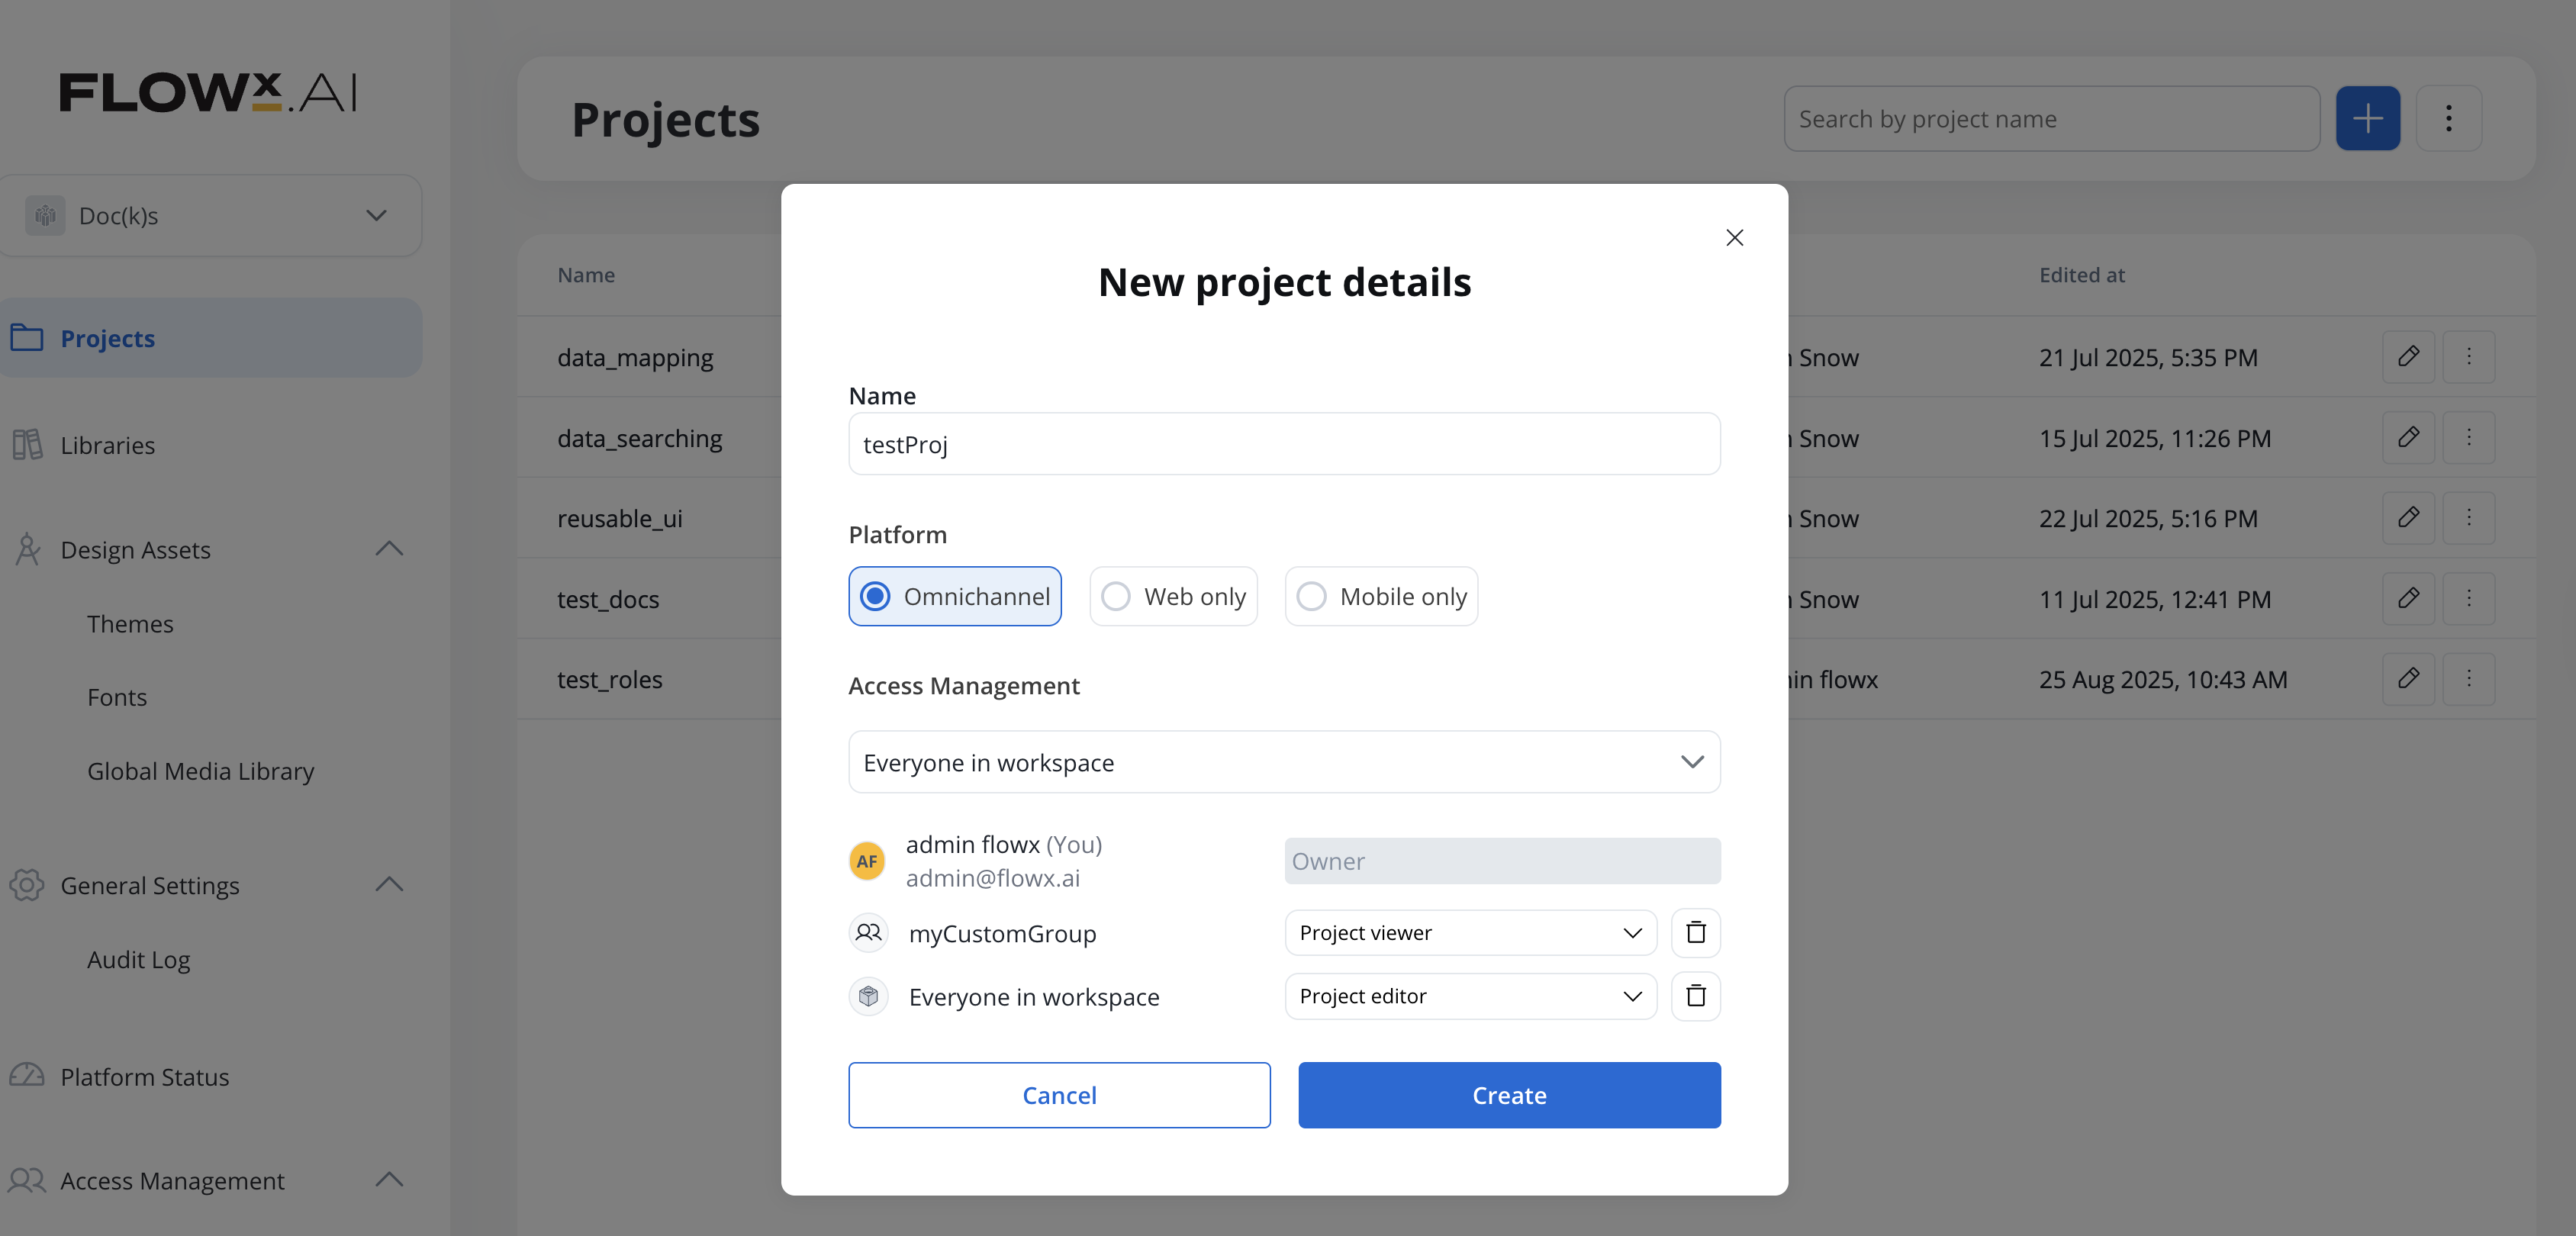Delete the myCustomGroup access entry
The height and width of the screenshot is (1236, 2576).
(1695, 933)
